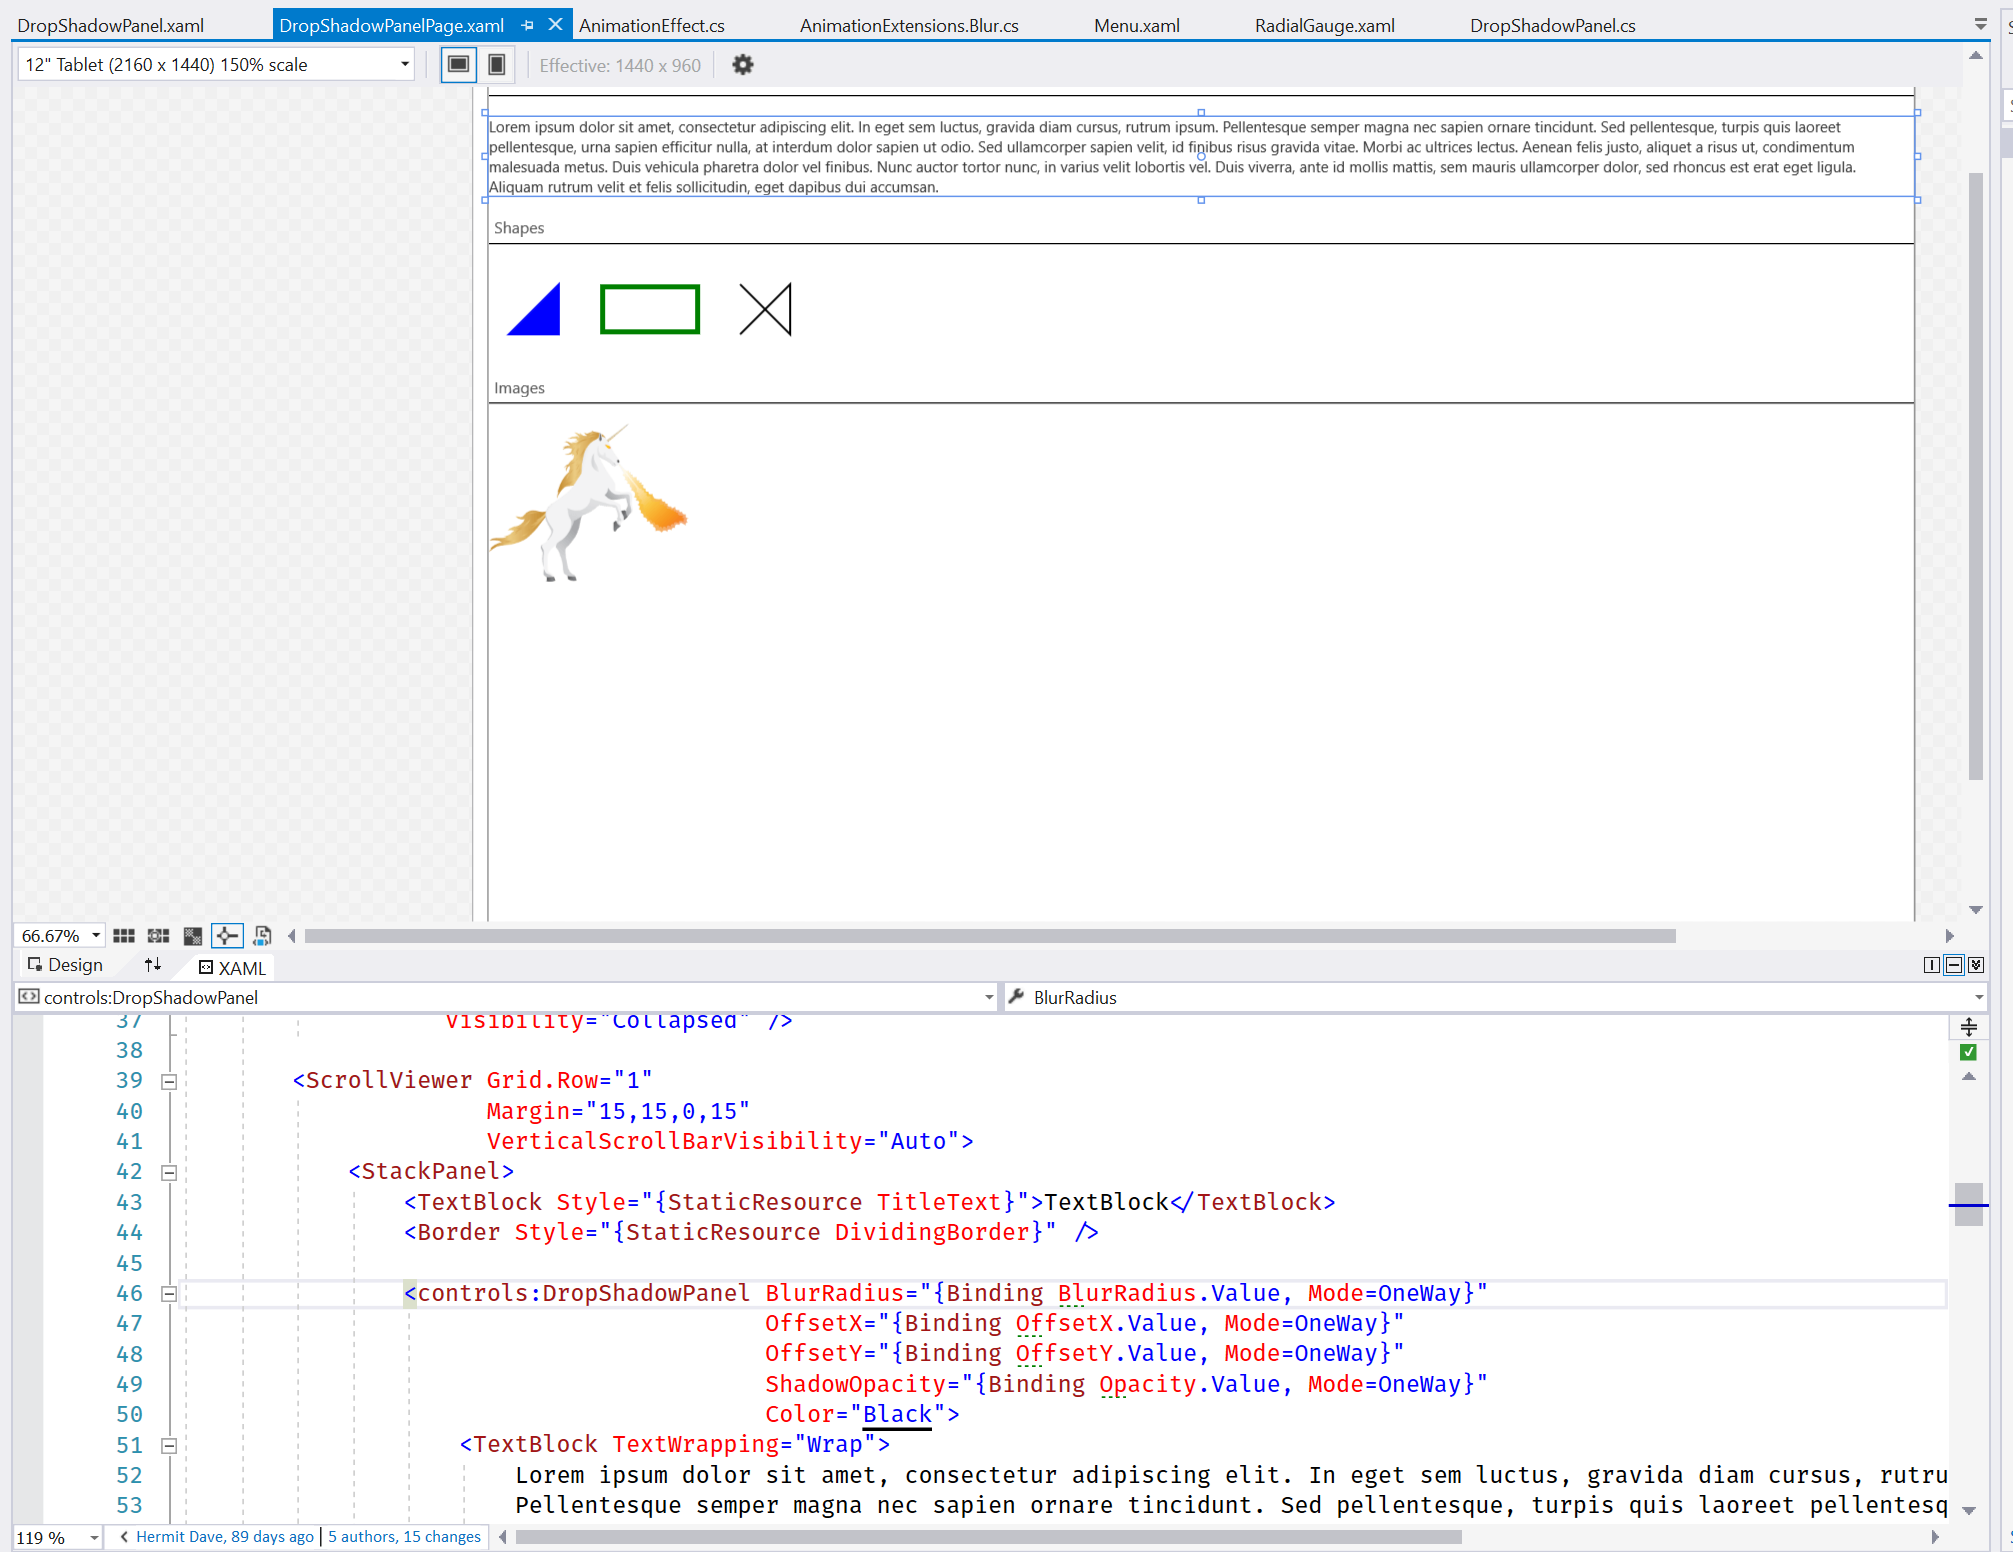
Task: Toggle the disable project code icon
Action: pyautogui.click(x=262, y=935)
